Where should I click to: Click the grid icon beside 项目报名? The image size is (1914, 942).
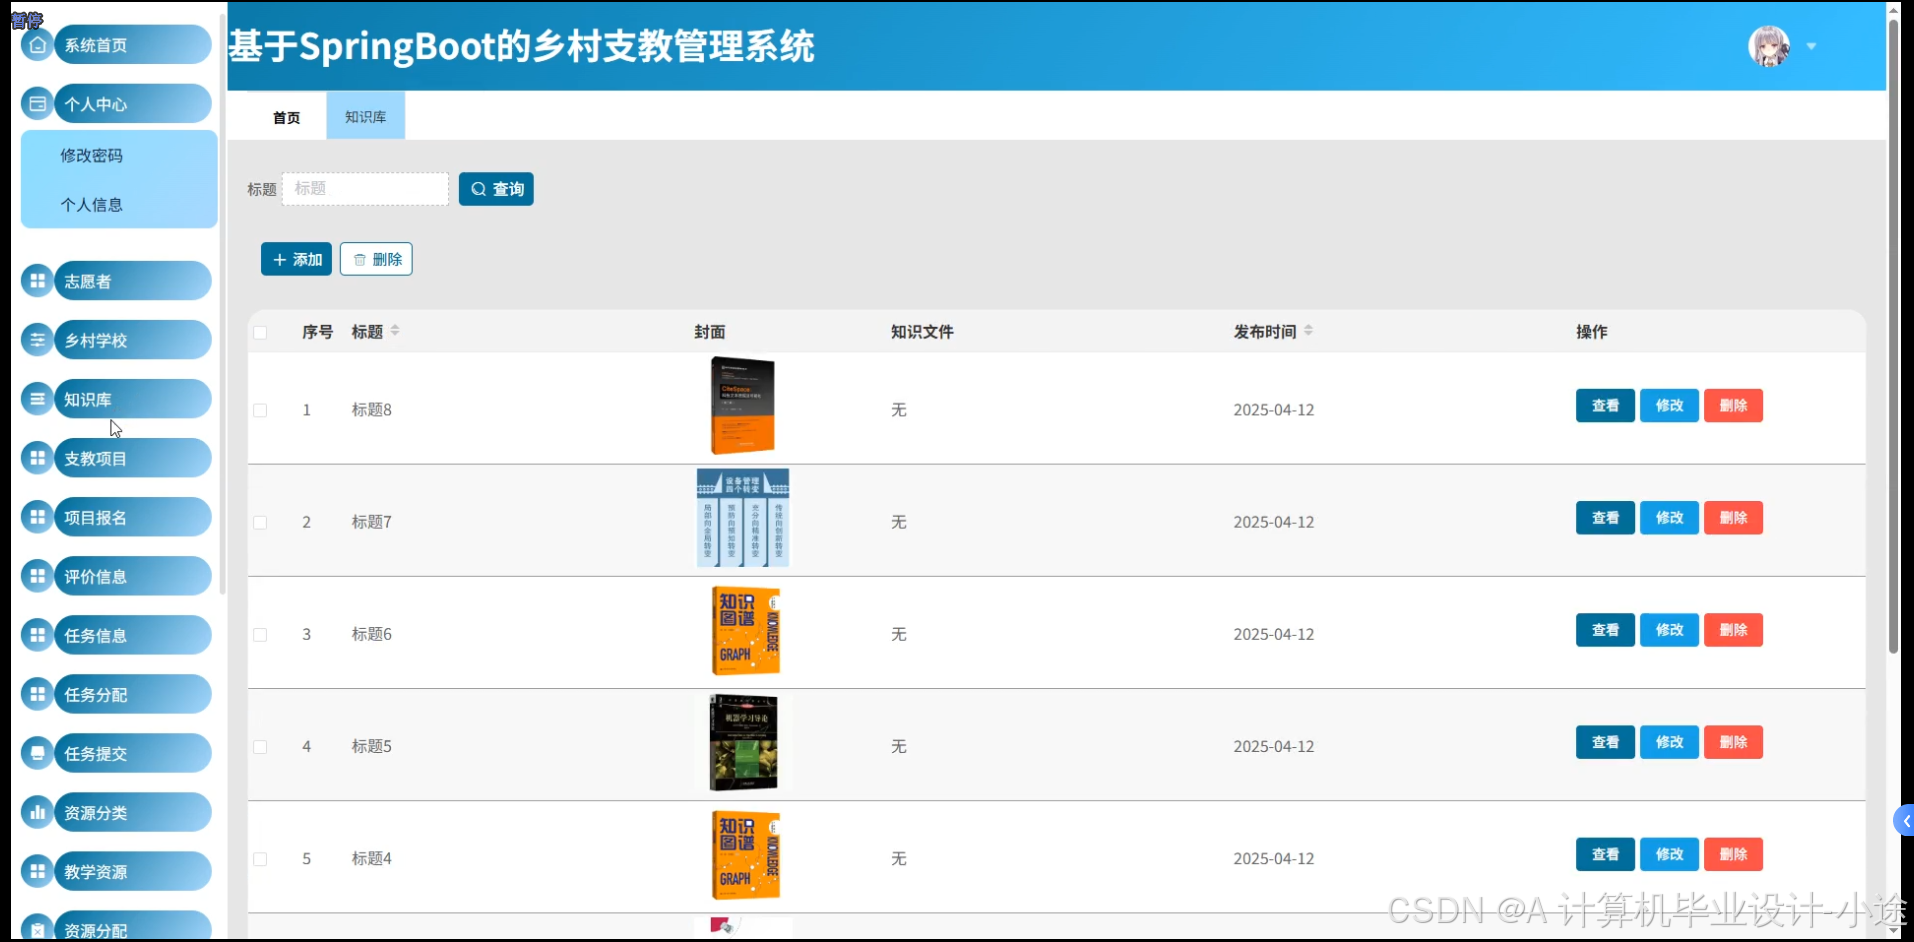[37, 517]
